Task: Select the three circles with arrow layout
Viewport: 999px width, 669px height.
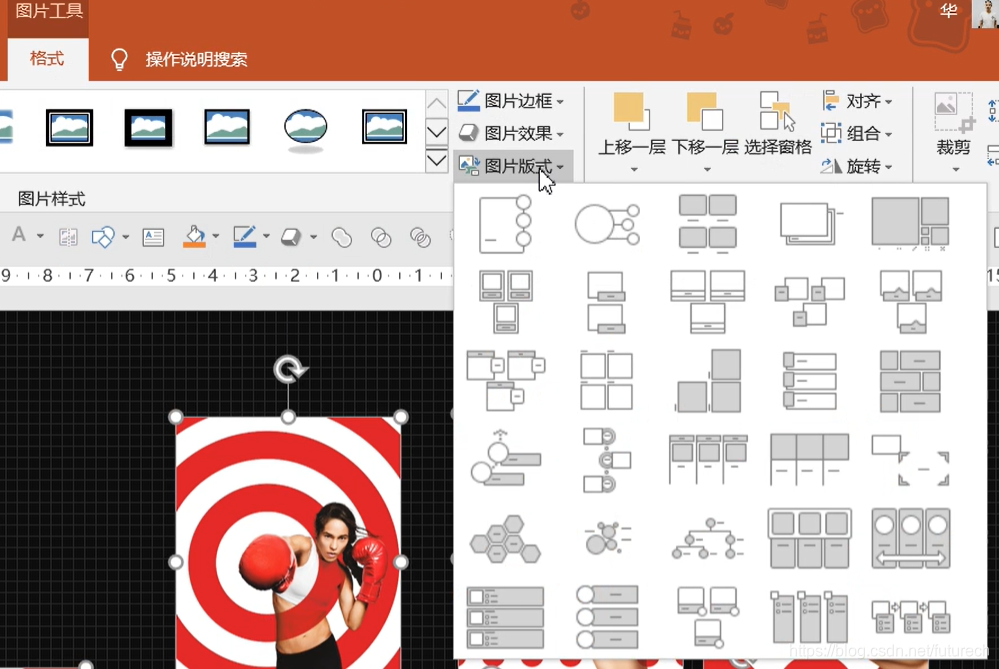Action: (910, 538)
